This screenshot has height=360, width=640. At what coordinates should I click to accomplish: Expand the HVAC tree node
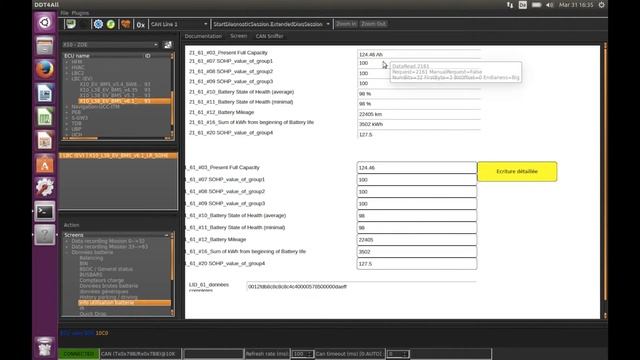click(x=67, y=67)
